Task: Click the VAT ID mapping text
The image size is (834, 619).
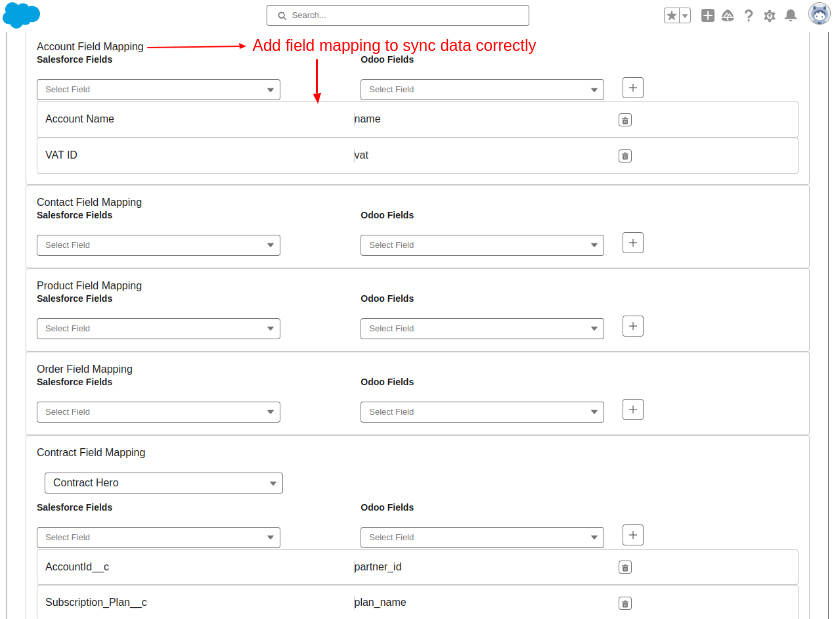Action: (x=61, y=155)
